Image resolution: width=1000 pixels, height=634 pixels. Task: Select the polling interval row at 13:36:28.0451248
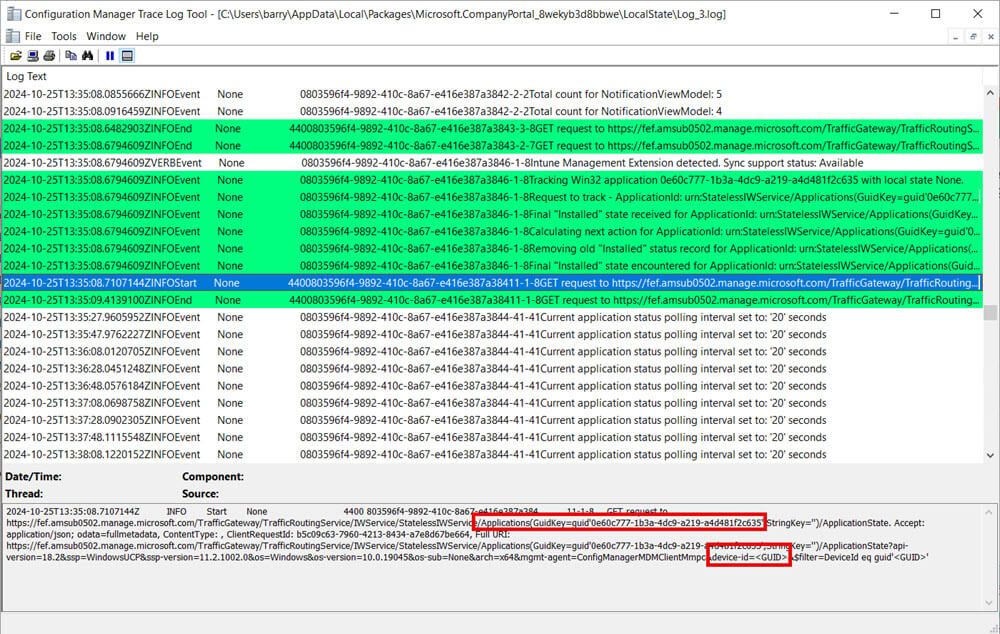coord(492,369)
